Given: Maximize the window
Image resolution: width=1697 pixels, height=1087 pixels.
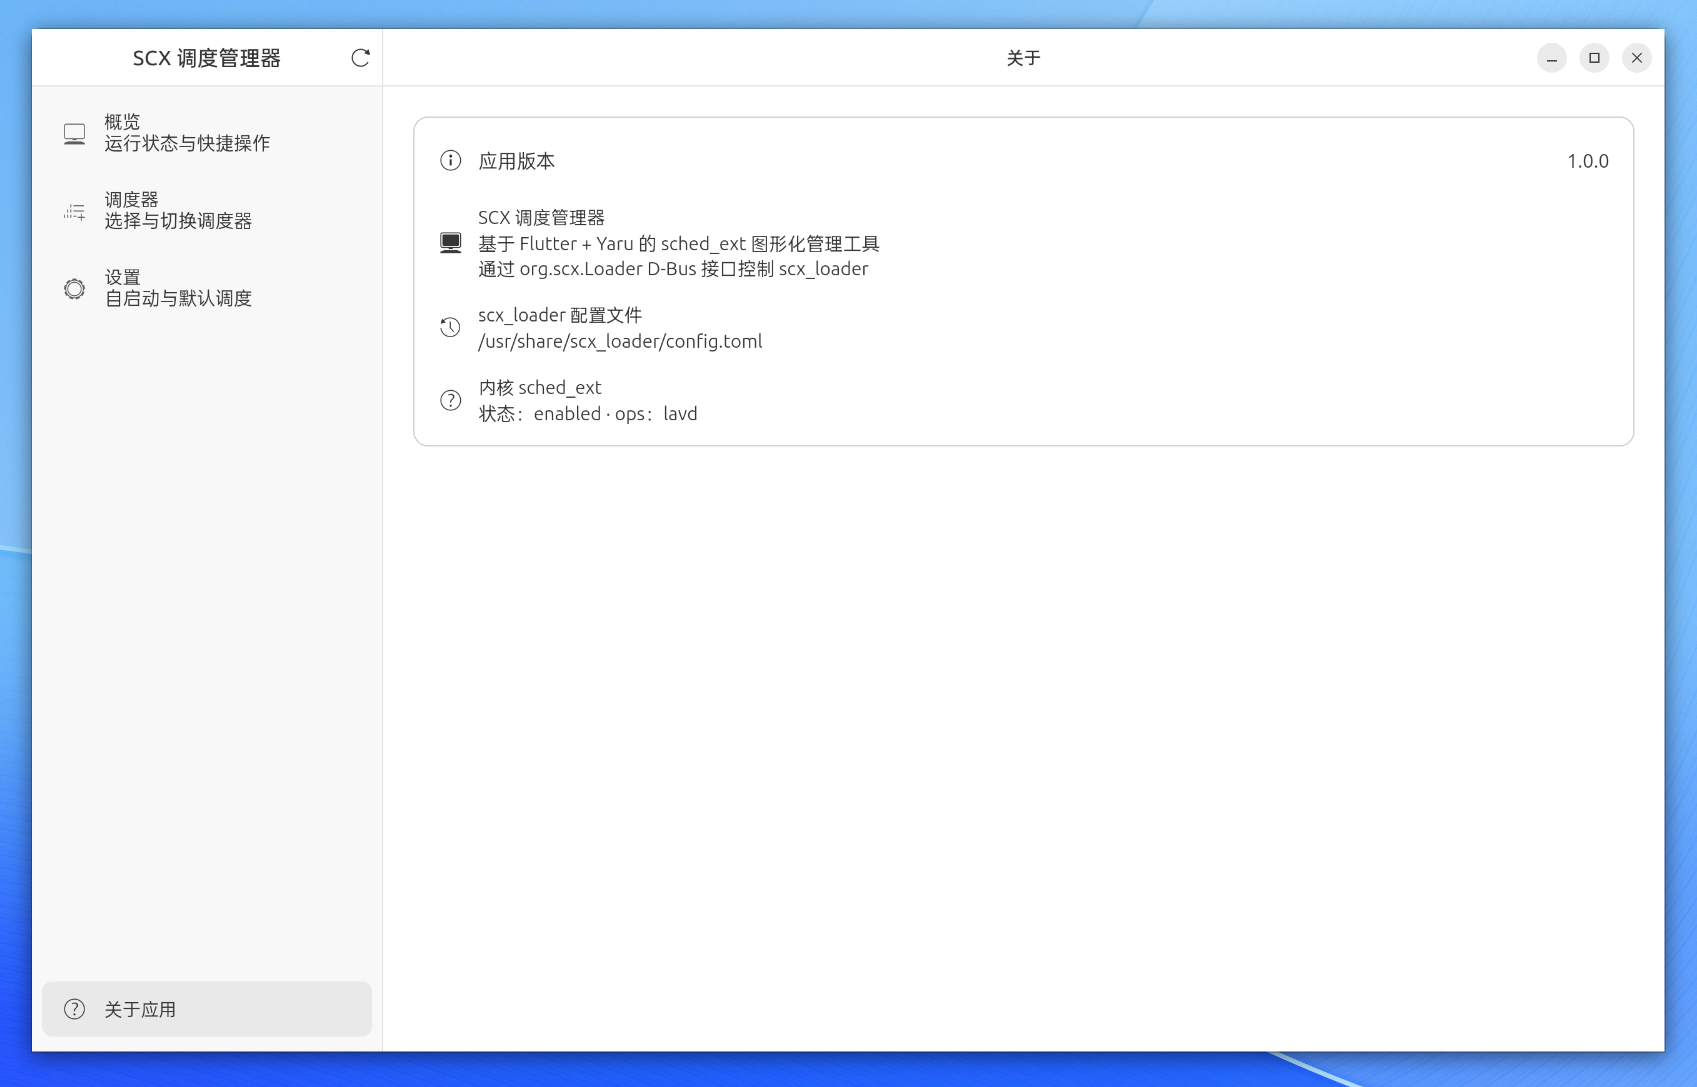Looking at the screenshot, I should [1594, 58].
